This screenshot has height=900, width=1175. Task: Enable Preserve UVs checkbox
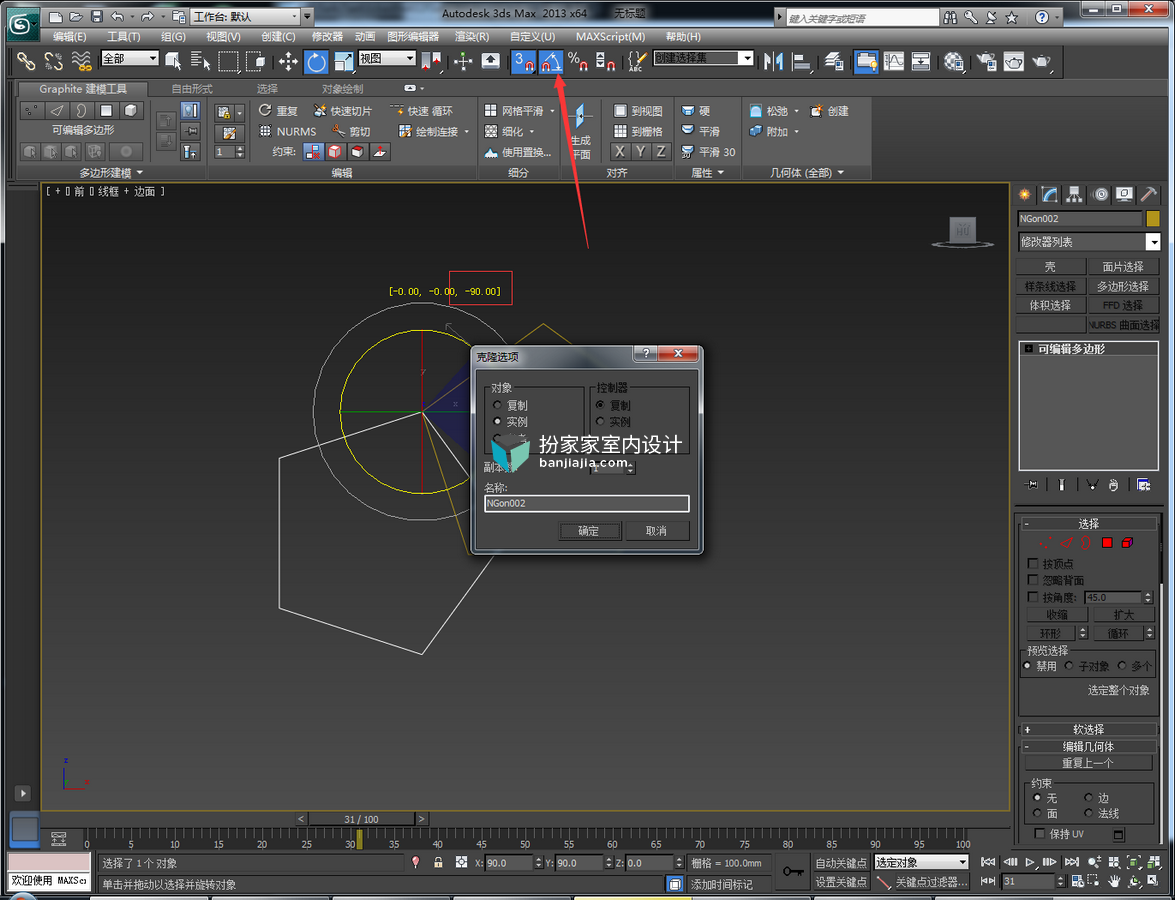pyautogui.click(x=1039, y=833)
